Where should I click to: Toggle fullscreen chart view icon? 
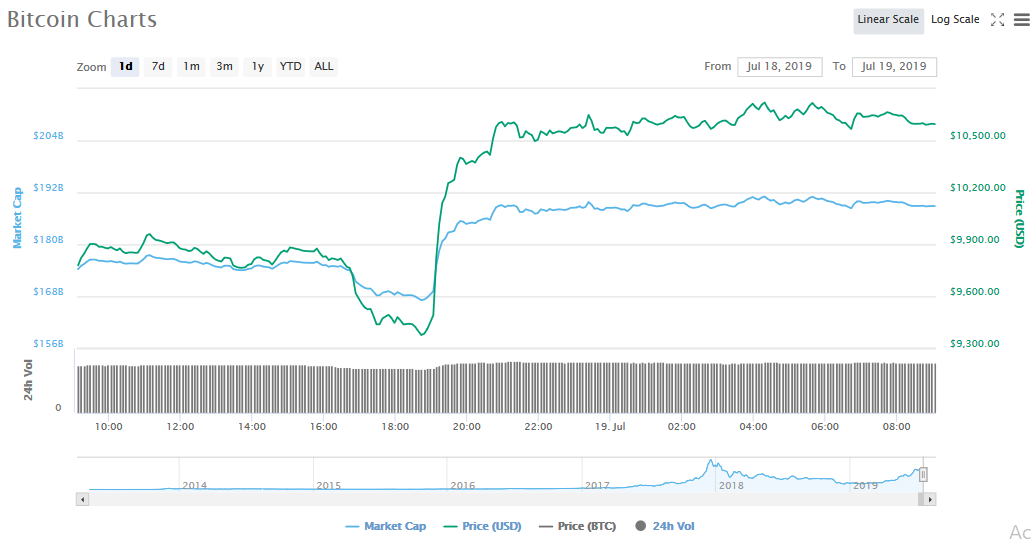[x=997, y=20]
